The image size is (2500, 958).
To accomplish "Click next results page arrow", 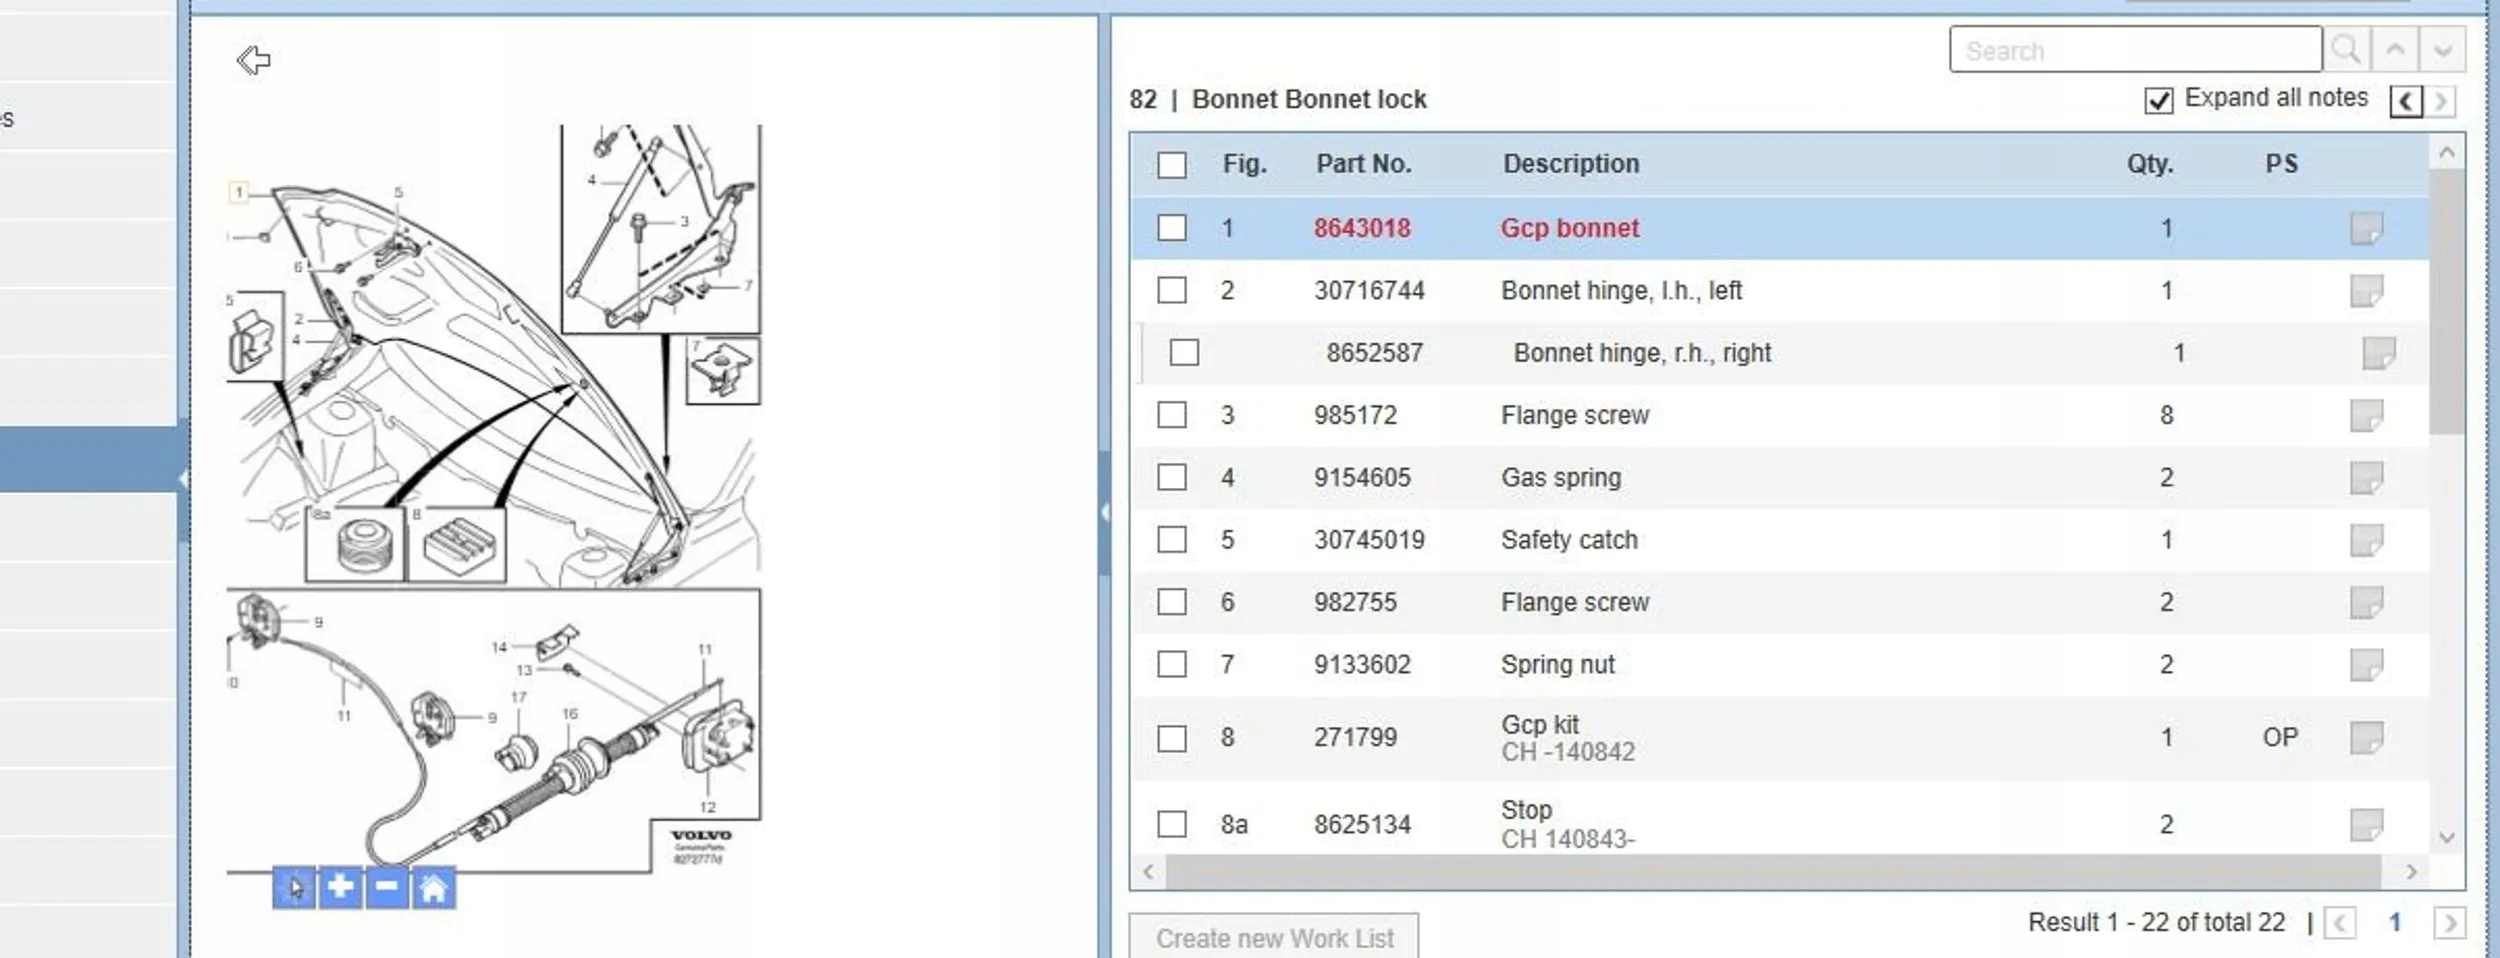I will click(x=2449, y=922).
